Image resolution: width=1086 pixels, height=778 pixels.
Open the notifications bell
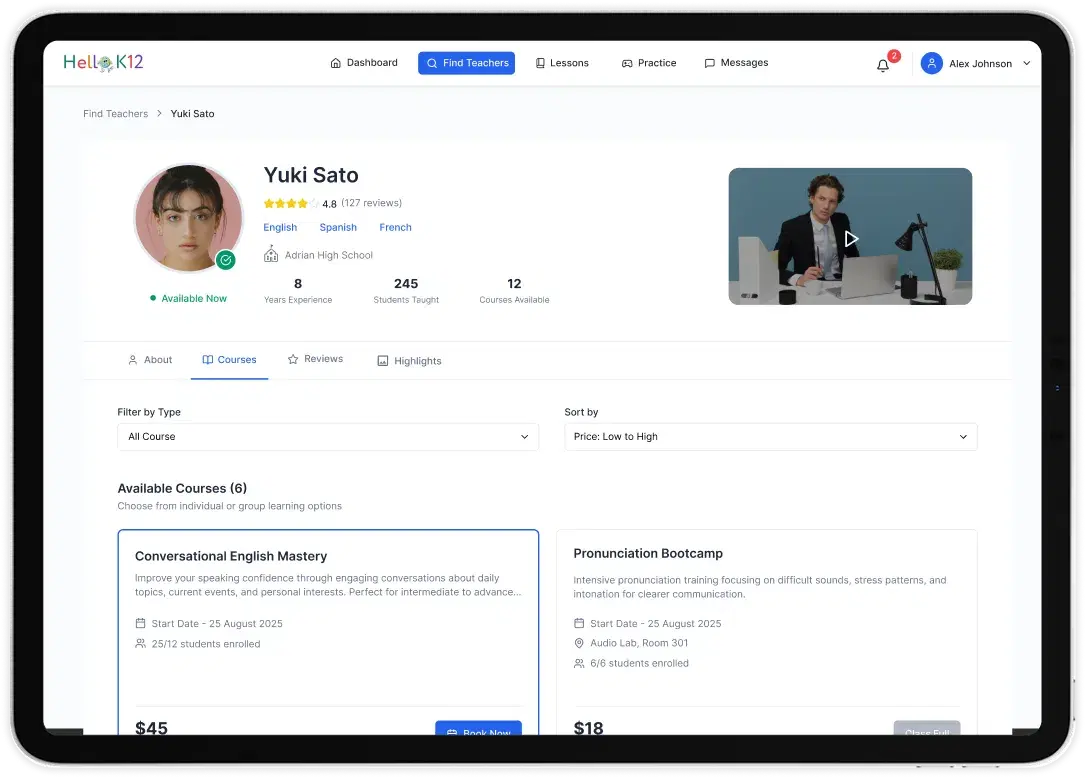click(x=882, y=65)
